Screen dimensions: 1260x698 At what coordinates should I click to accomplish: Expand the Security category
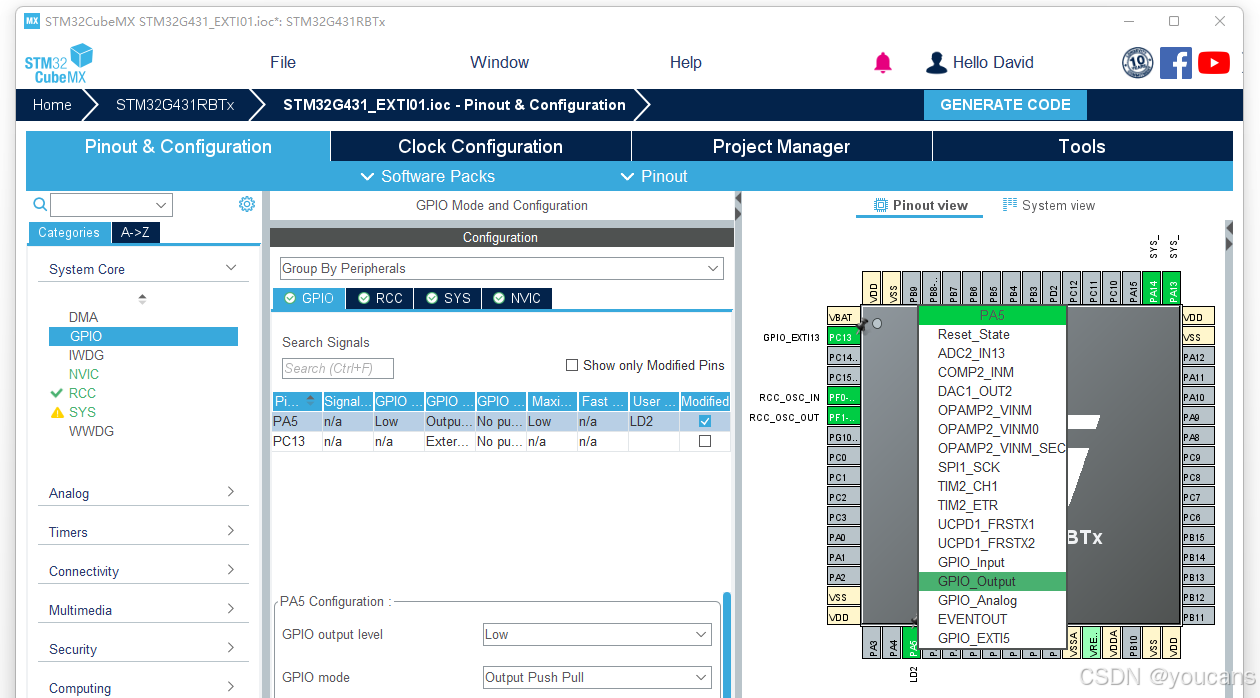click(231, 648)
